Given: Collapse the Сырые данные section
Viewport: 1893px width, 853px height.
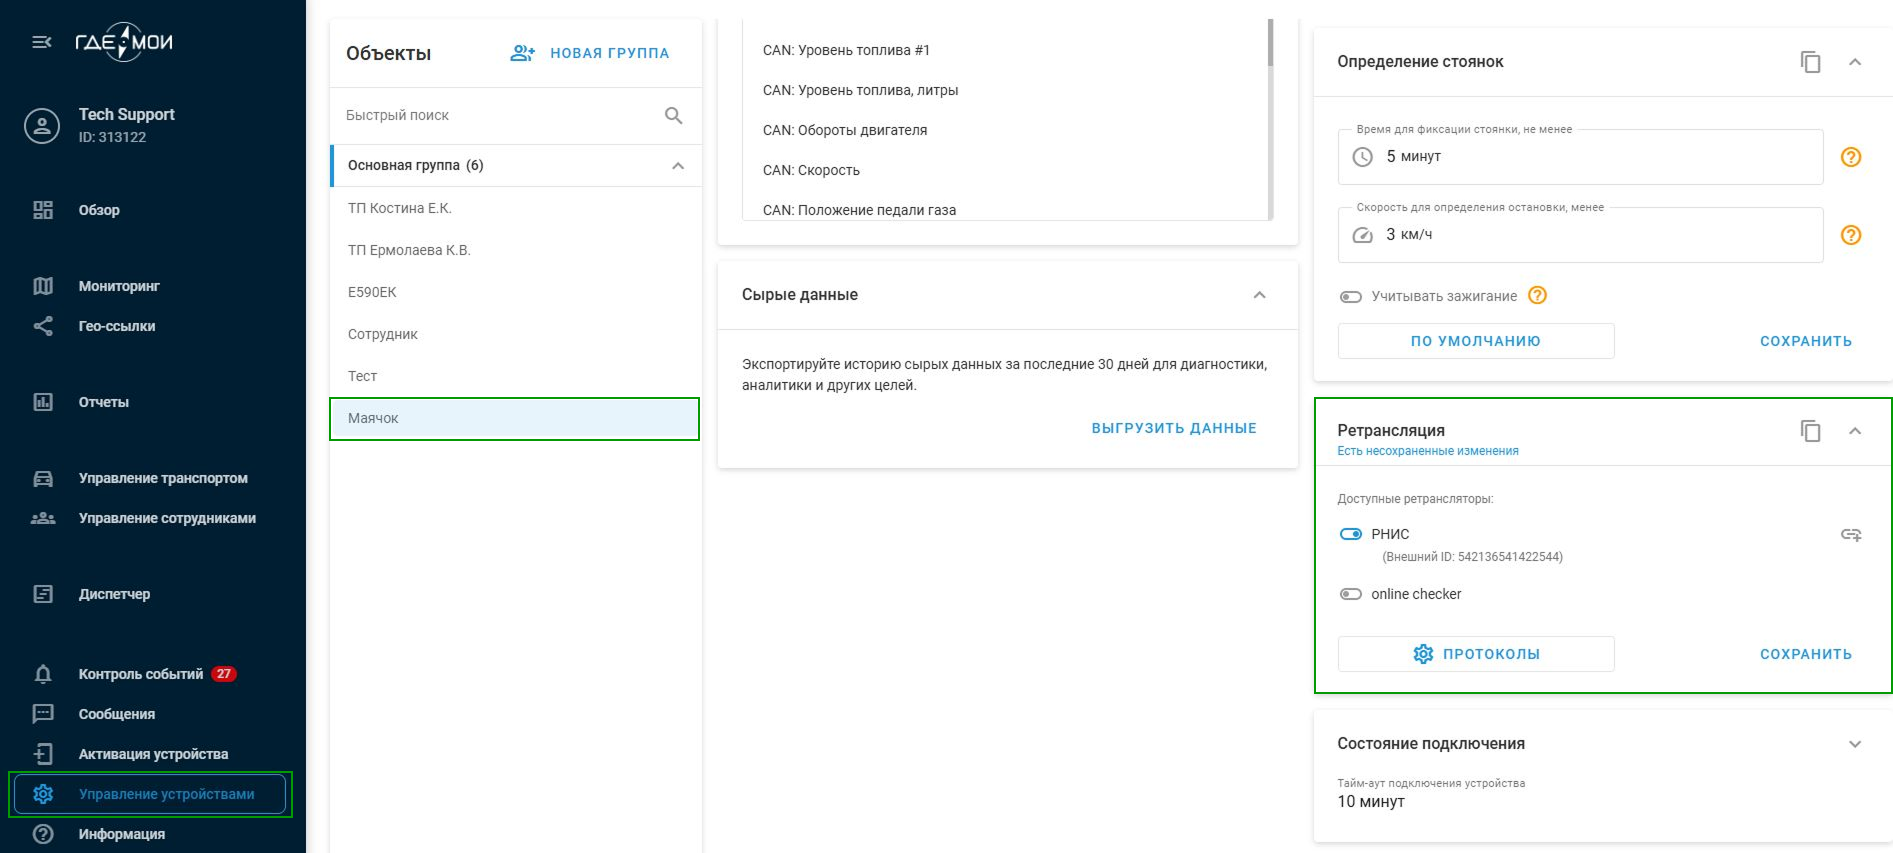Looking at the screenshot, I should point(1259,295).
